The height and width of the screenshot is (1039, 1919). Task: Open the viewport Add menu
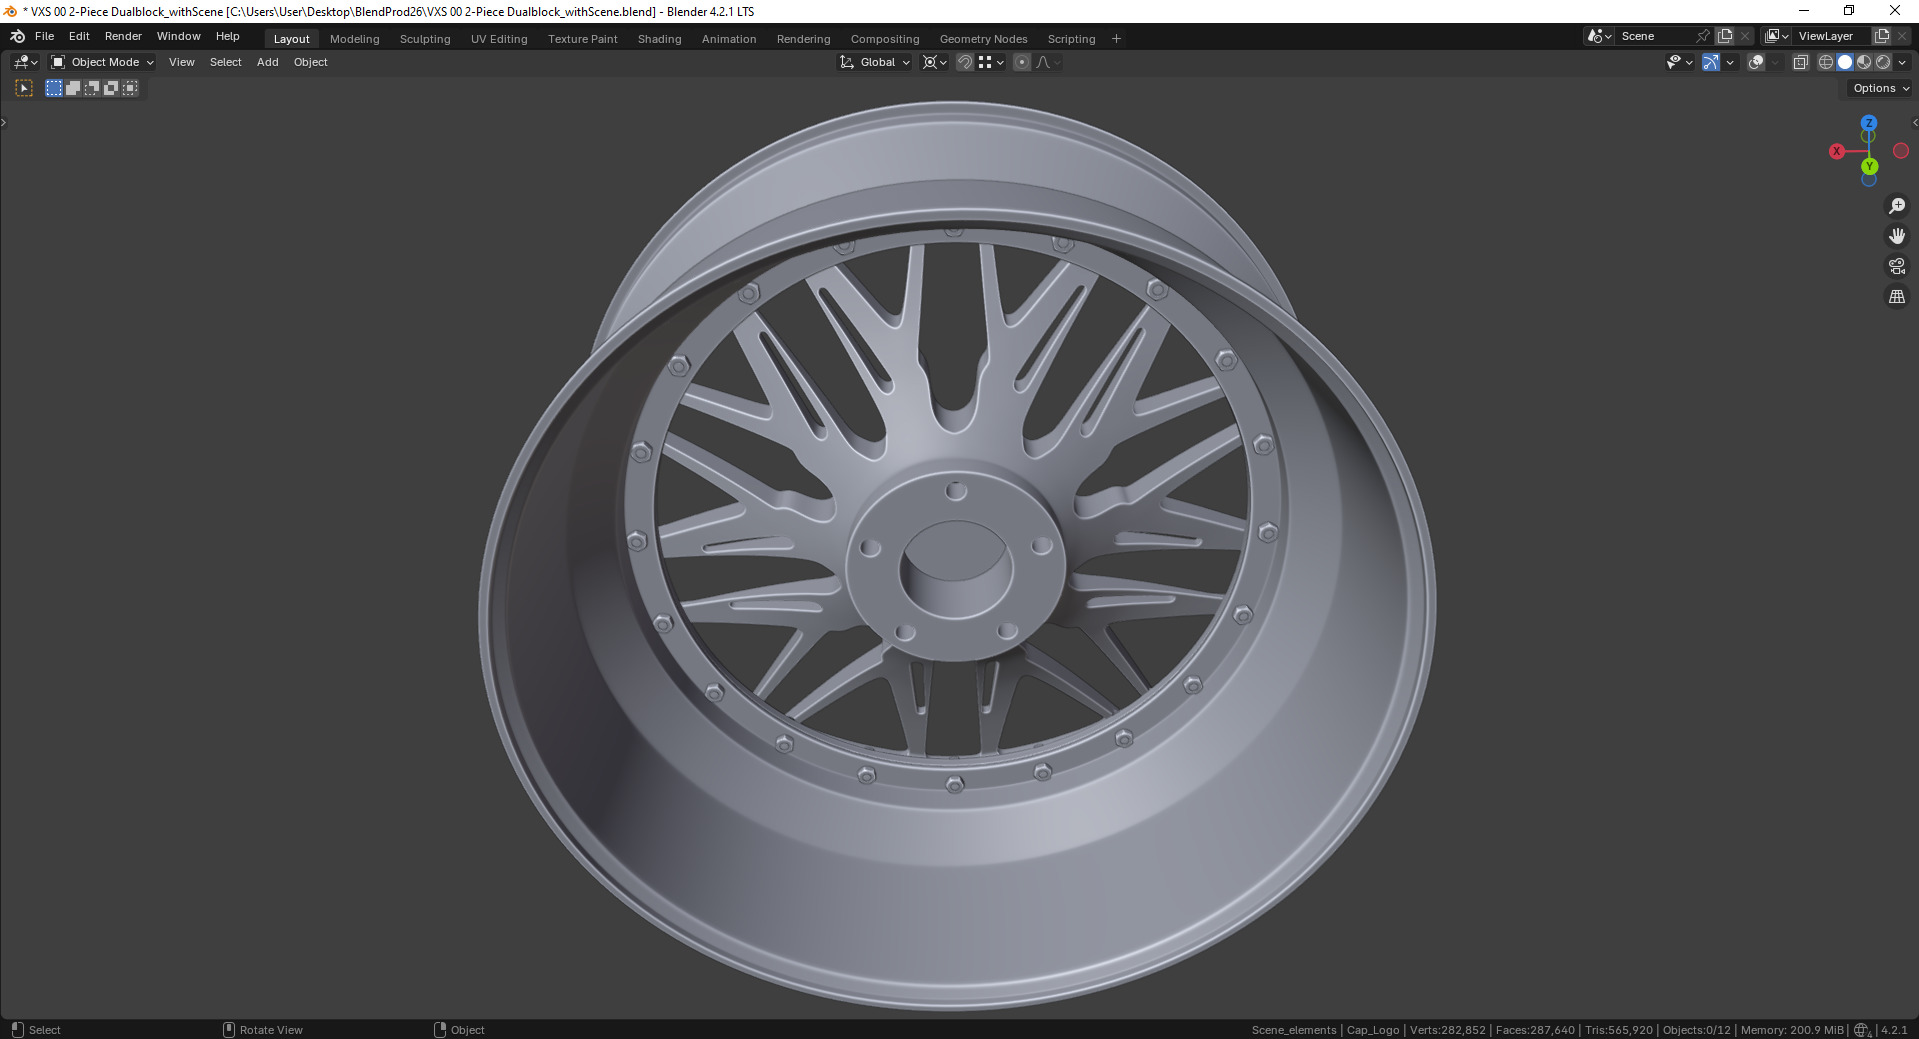267,62
